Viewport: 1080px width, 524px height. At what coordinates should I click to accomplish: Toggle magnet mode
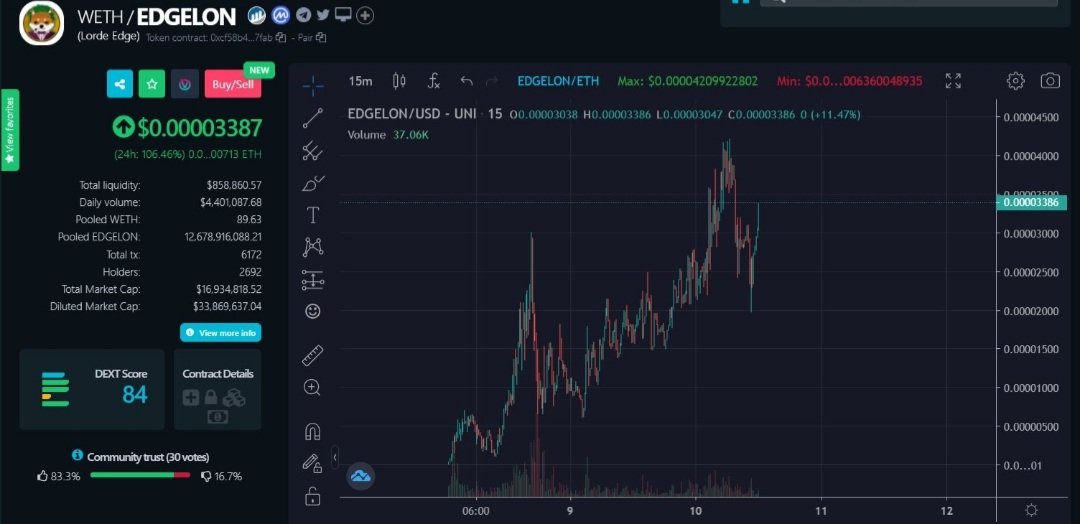pyautogui.click(x=313, y=432)
